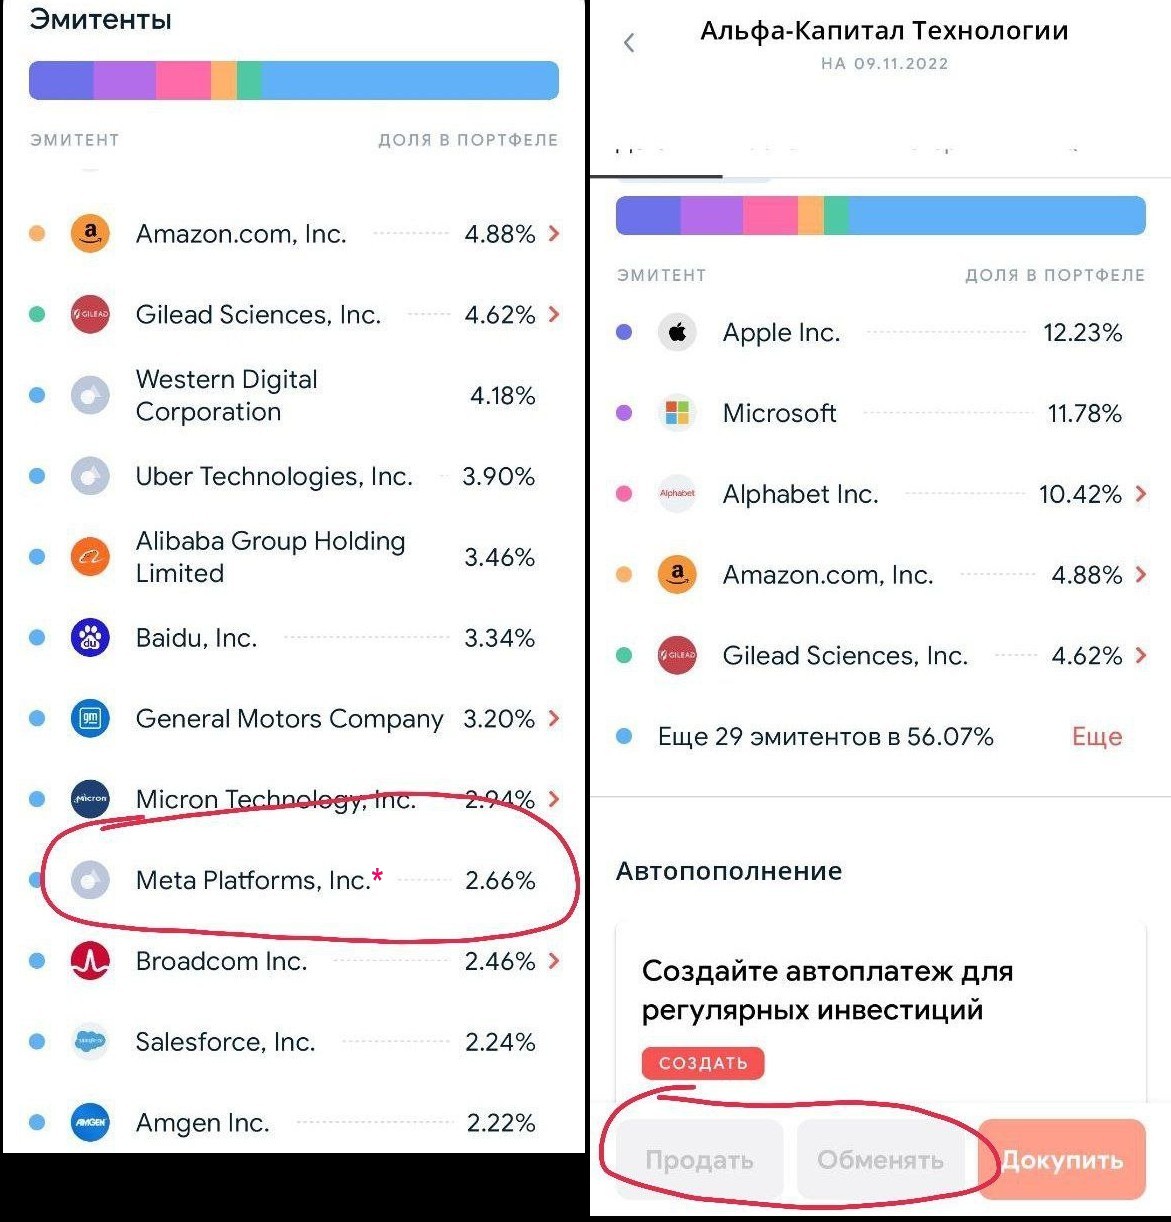Tap the Alibaba orange logo icon
The image size is (1171, 1222).
(x=90, y=557)
